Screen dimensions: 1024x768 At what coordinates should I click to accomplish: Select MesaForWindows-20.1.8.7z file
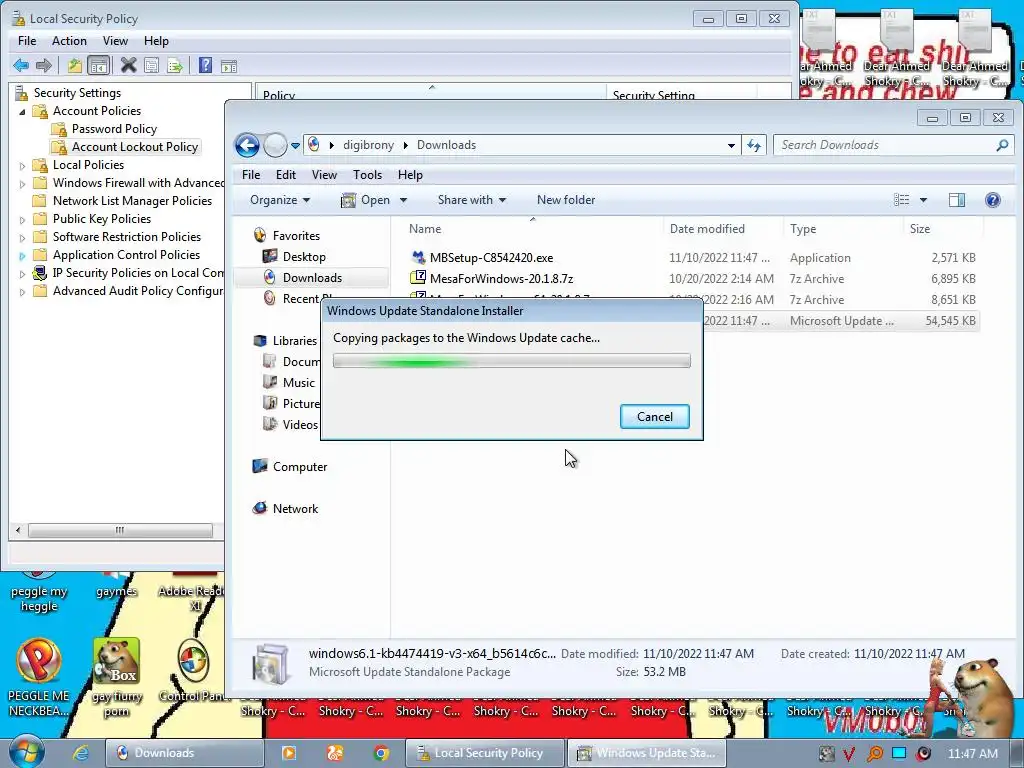[x=501, y=279]
